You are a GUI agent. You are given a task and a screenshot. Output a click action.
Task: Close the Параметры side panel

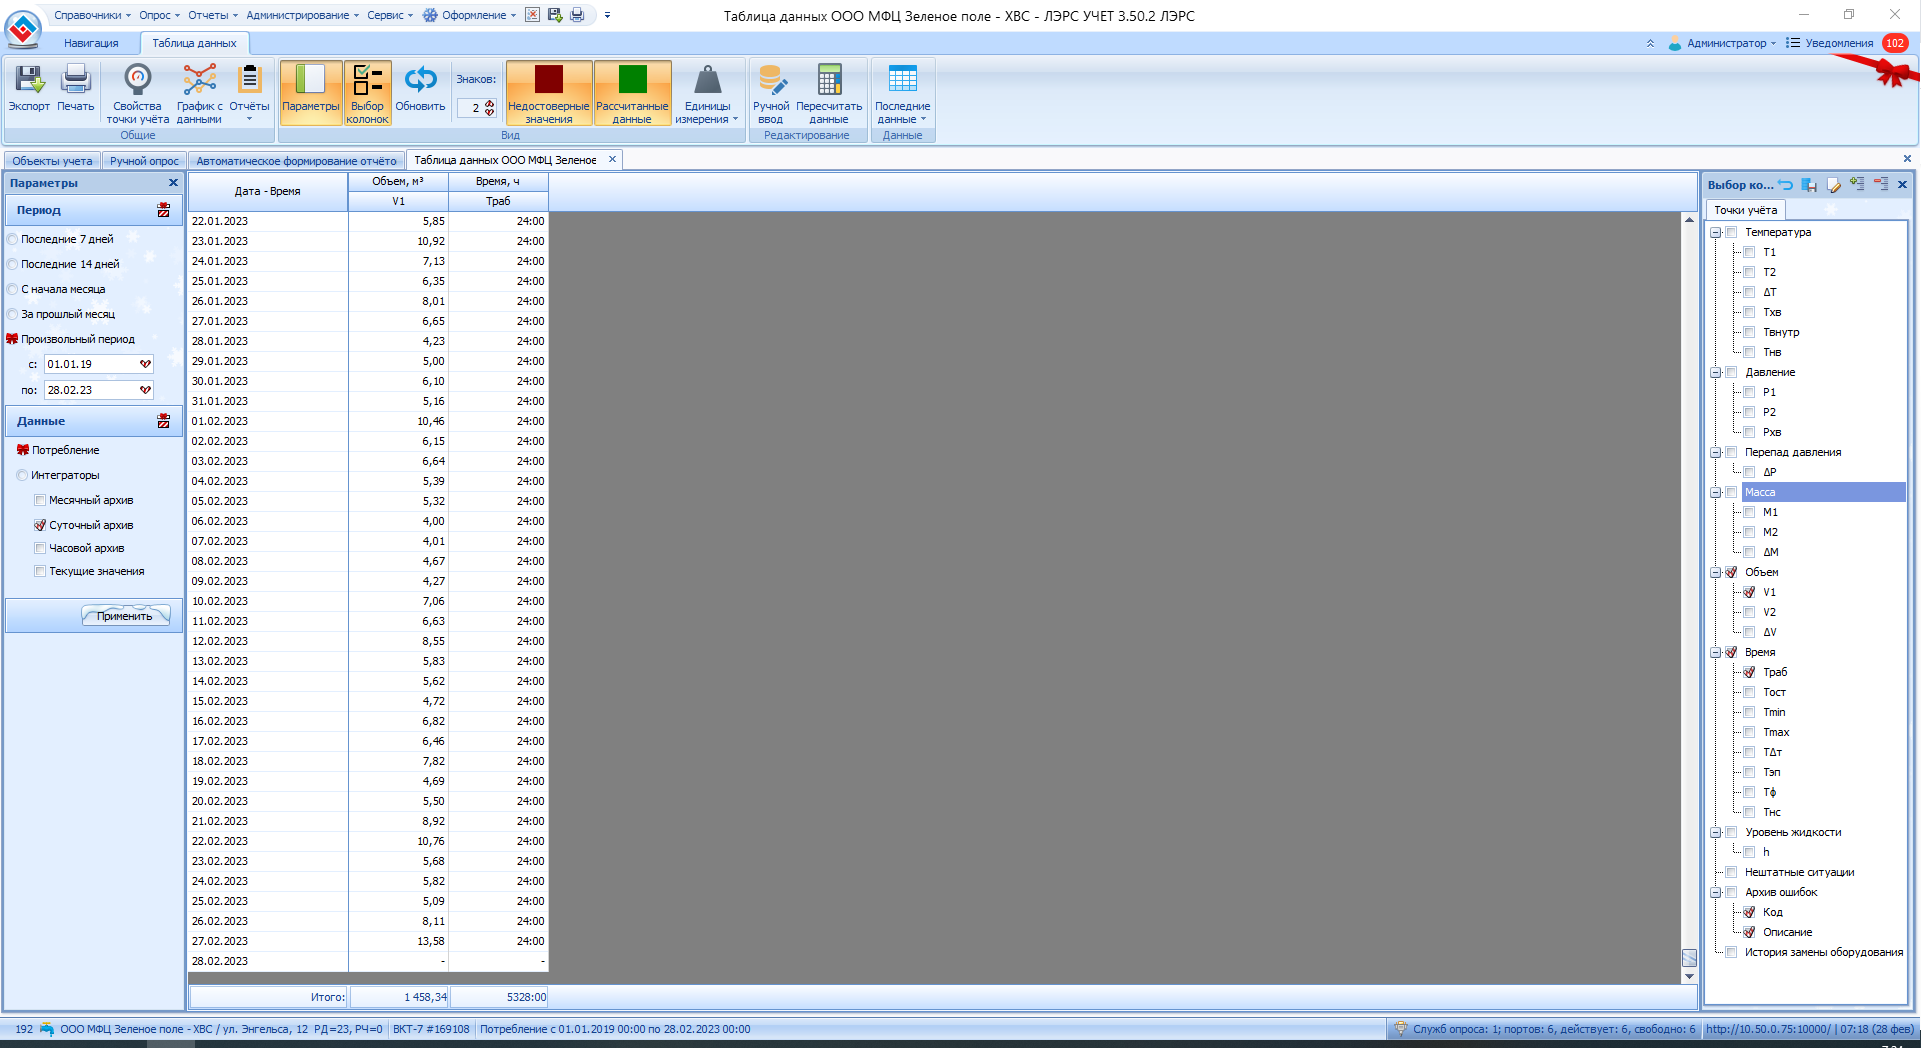(x=173, y=183)
